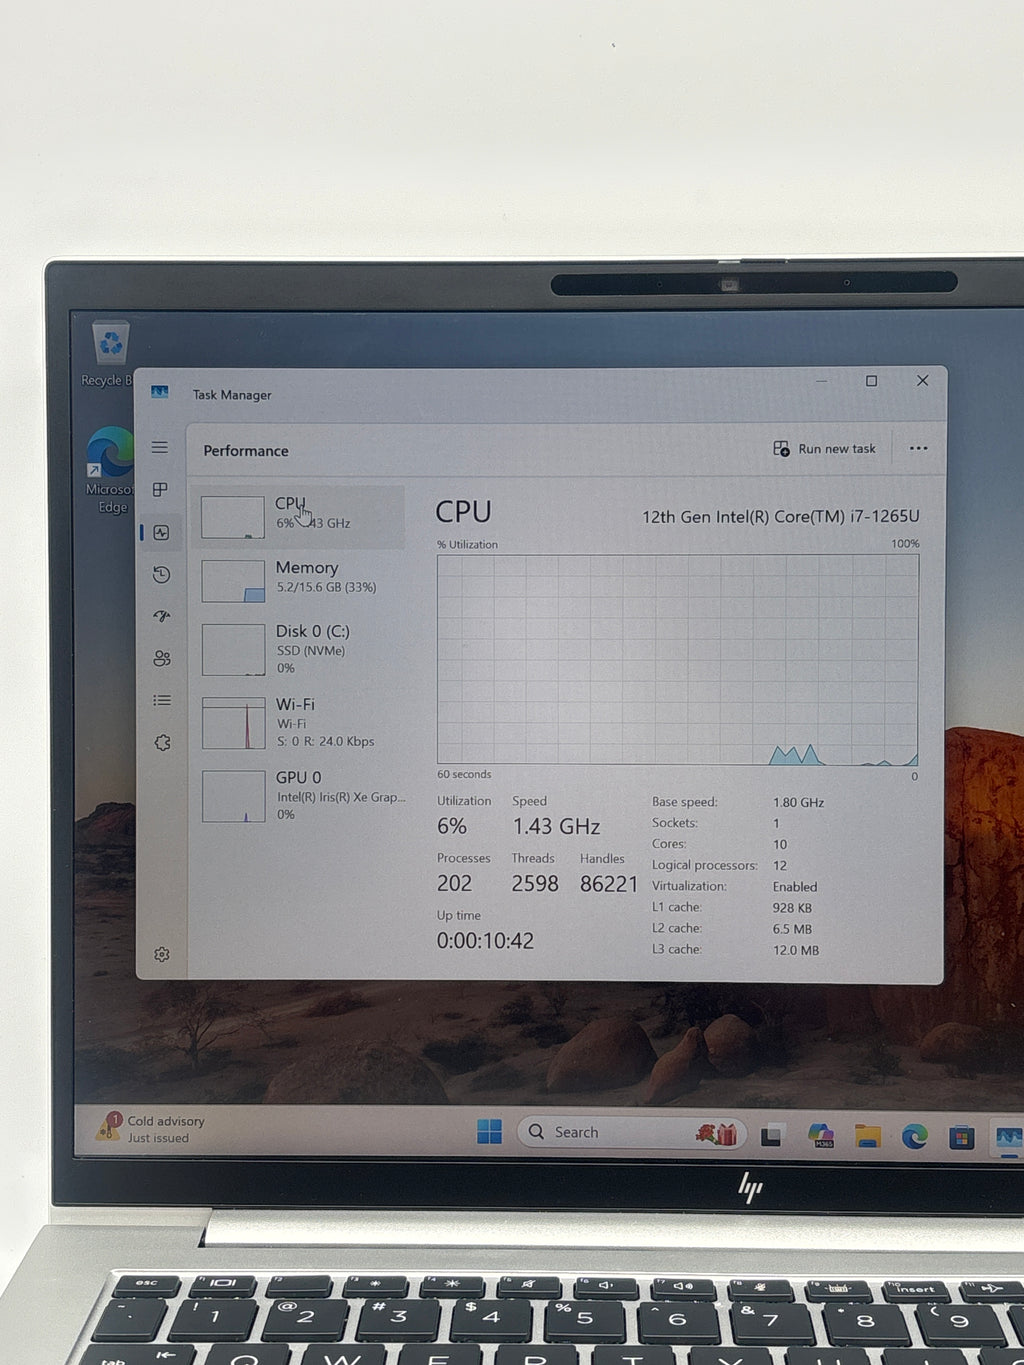
Task: Open the Details page list icon
Action: [x=161, y=700]
